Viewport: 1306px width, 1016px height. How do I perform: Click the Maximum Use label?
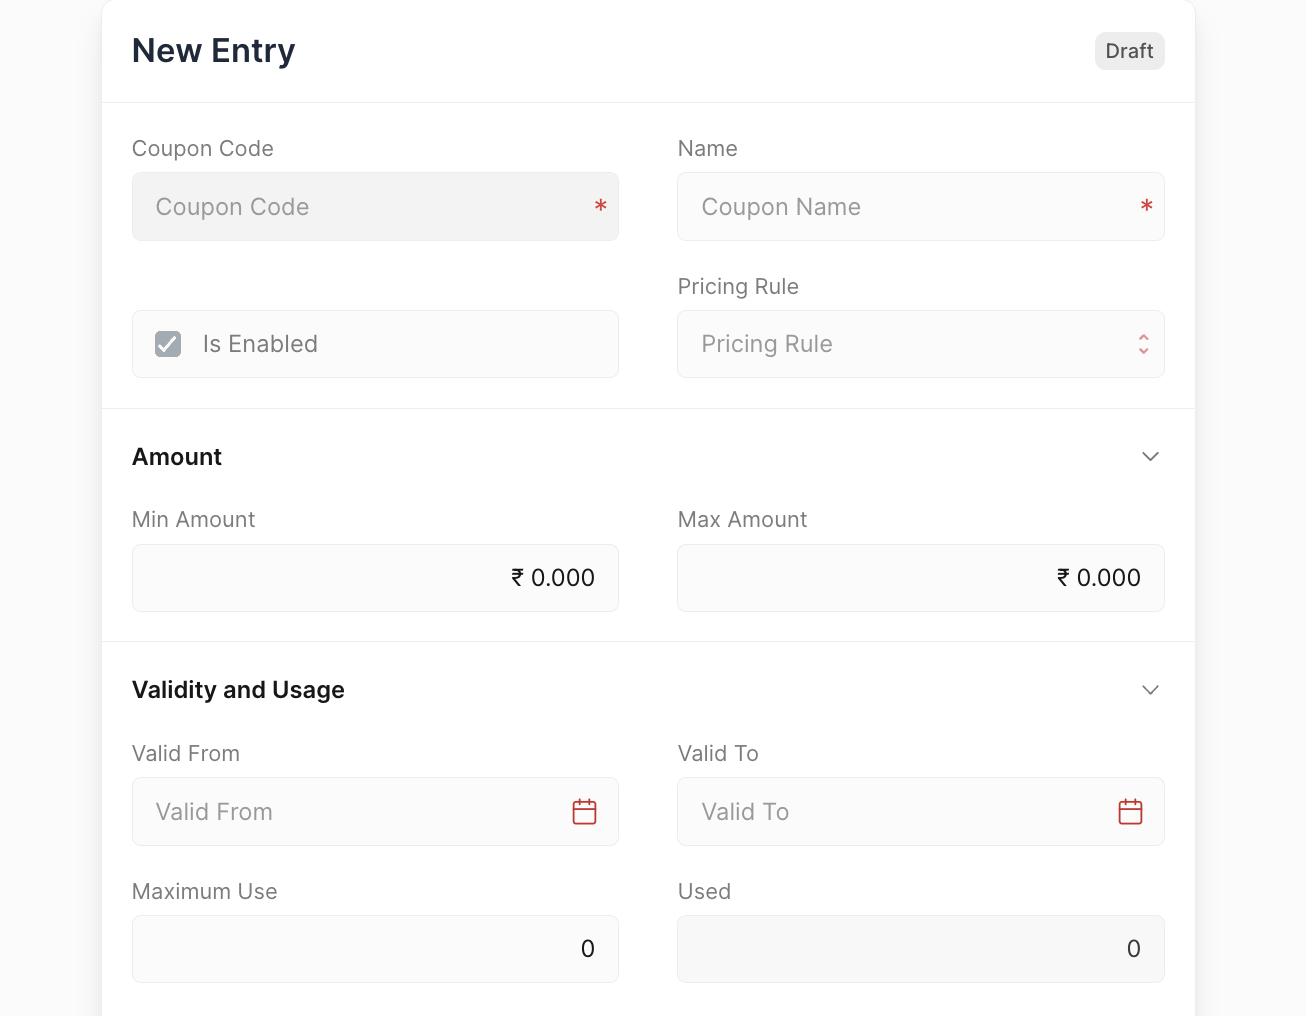point(205,891)
